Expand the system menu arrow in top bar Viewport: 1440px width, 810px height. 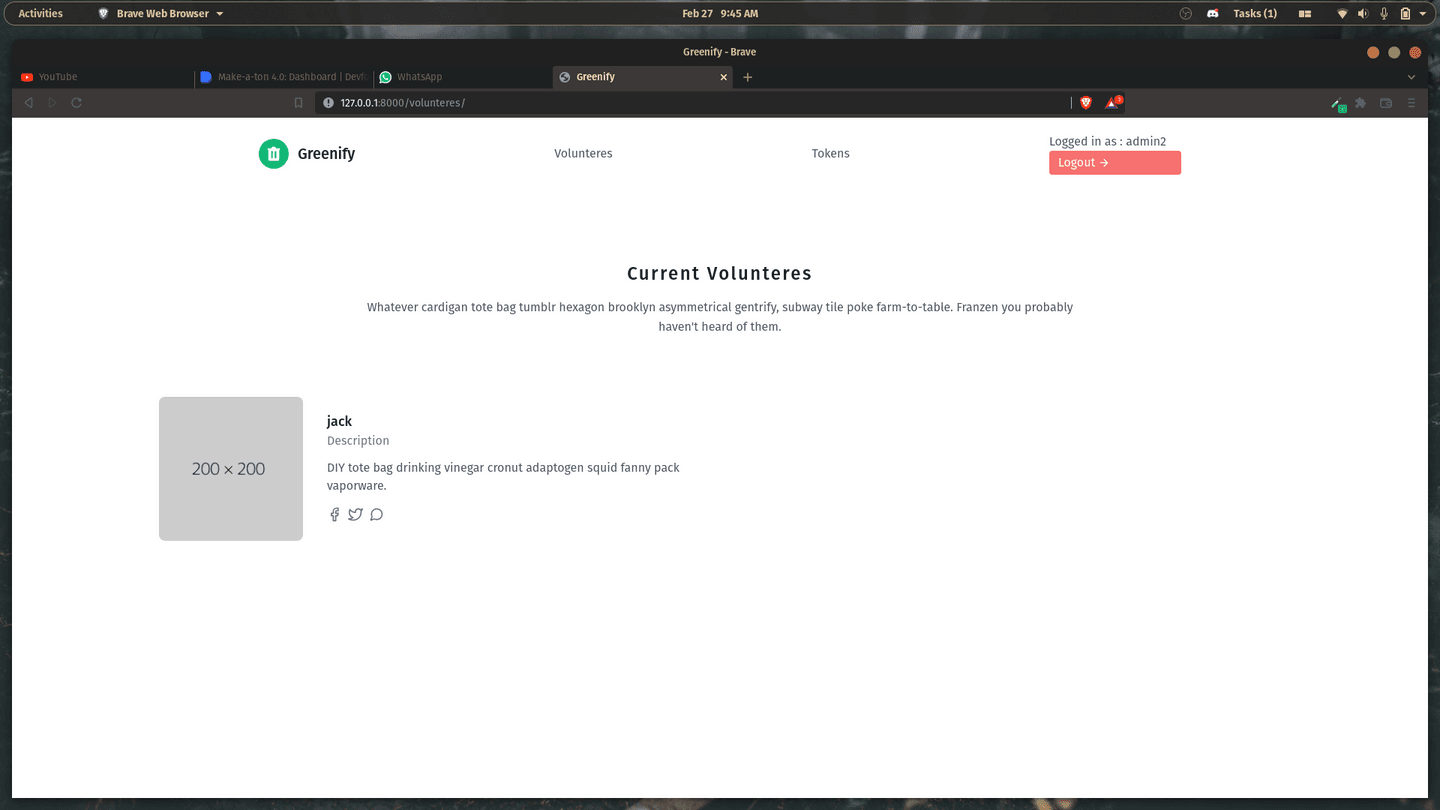pos(1422,14)
